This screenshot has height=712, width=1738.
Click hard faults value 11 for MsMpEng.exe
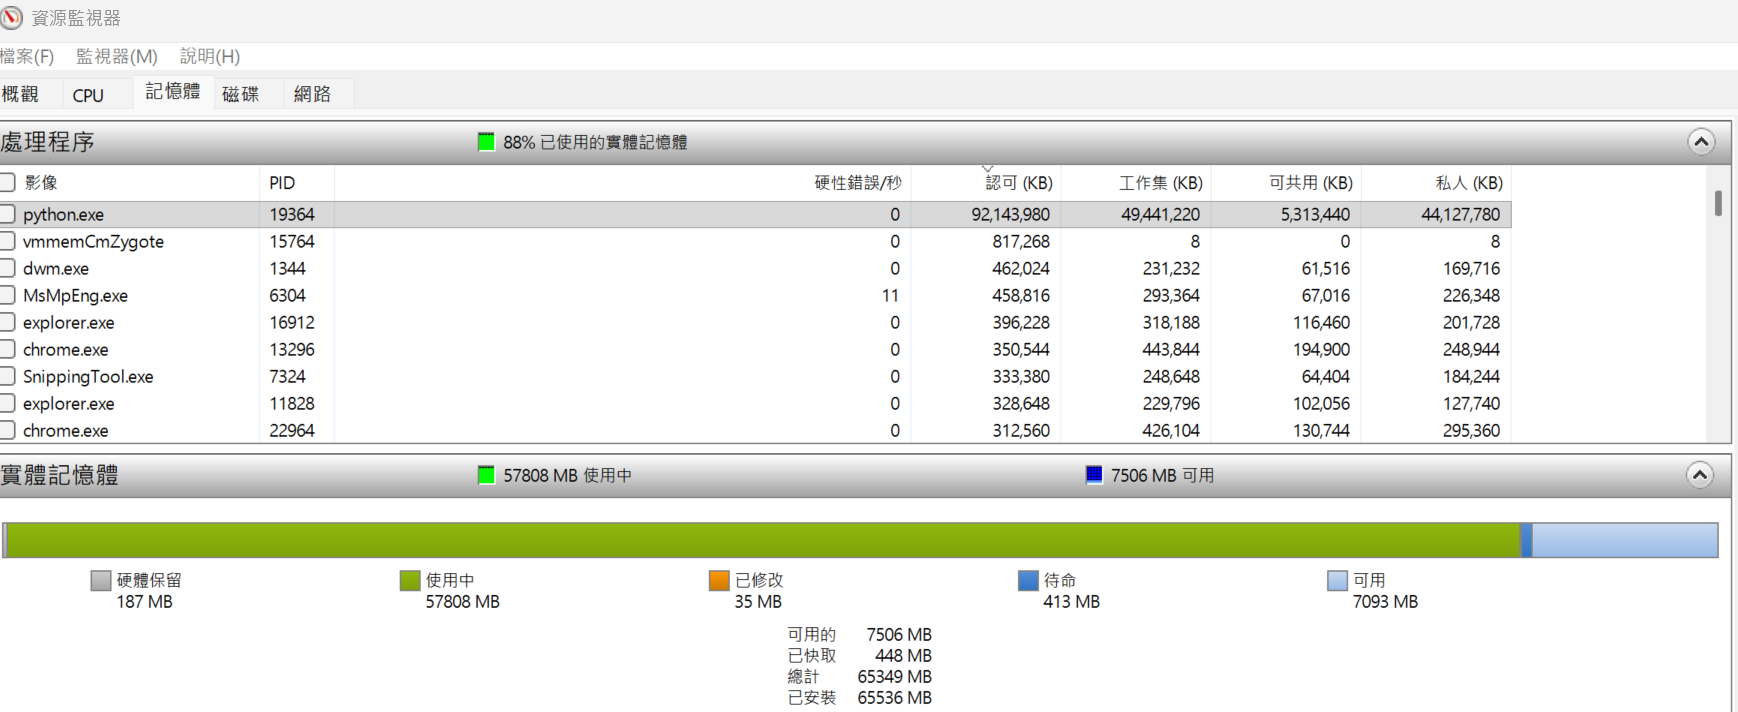coord(890,295)
